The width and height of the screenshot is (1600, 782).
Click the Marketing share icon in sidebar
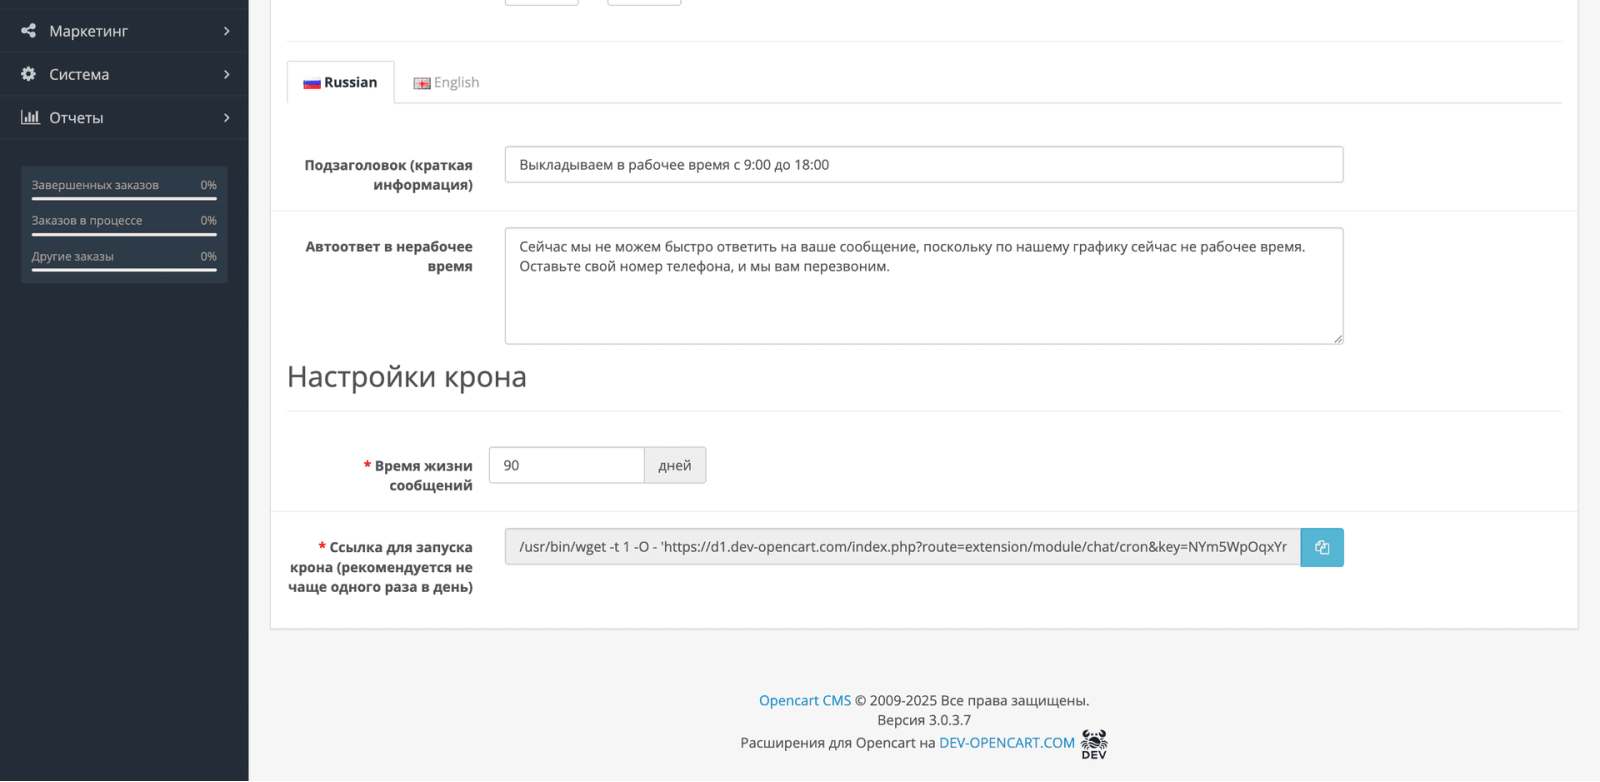(29, 31)
